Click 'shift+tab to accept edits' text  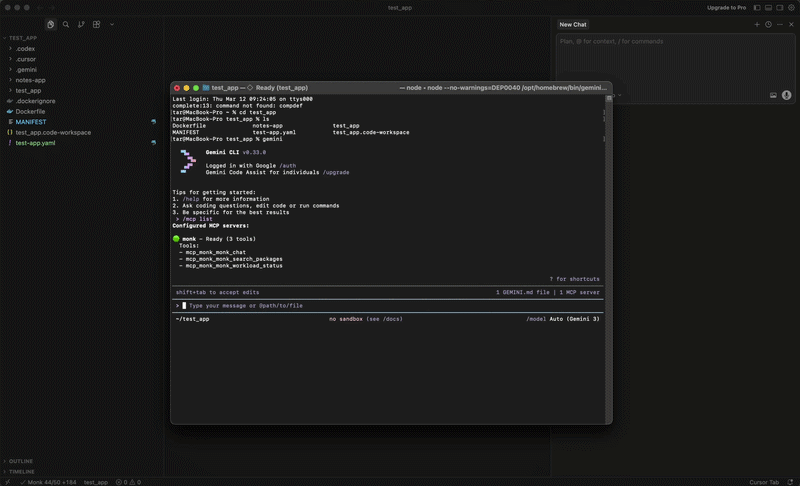pyautogui.click(x=217, y=293)
